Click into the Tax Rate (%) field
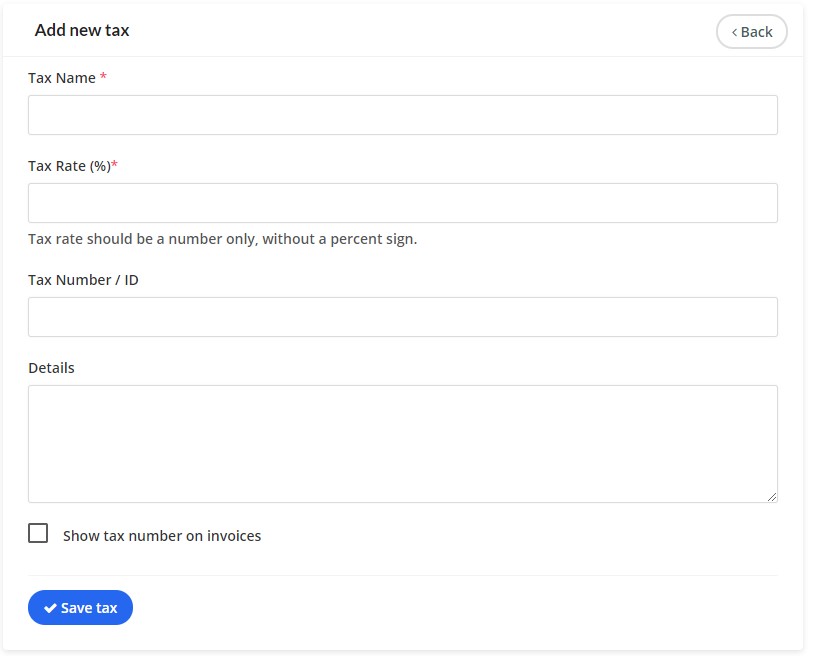 (402, 203)
